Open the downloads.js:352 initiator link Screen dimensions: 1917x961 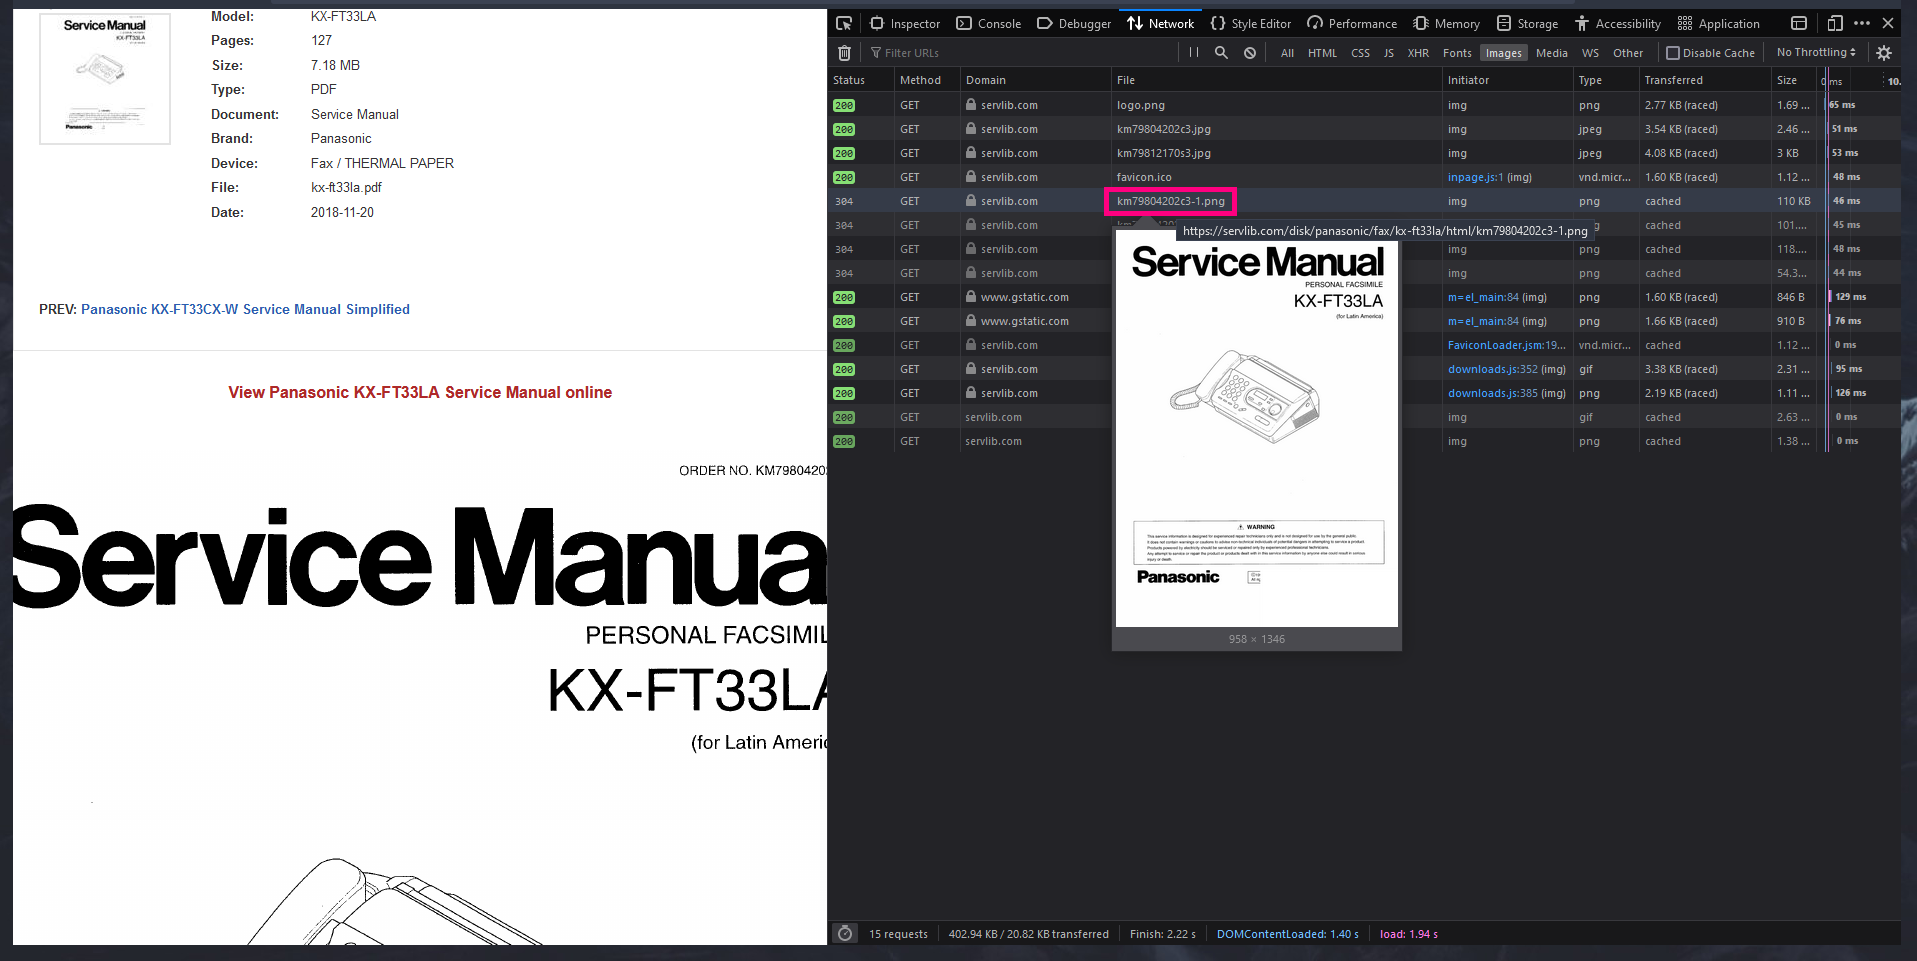[x=1492, y=369]
